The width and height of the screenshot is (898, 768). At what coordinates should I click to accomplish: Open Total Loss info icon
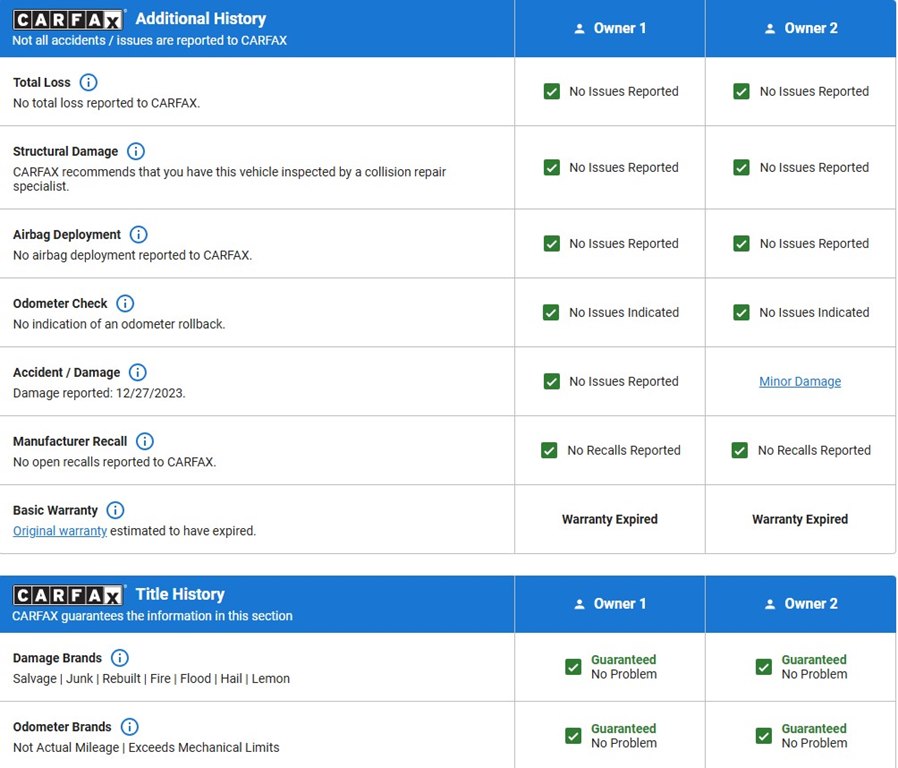[x=88, y=82]
